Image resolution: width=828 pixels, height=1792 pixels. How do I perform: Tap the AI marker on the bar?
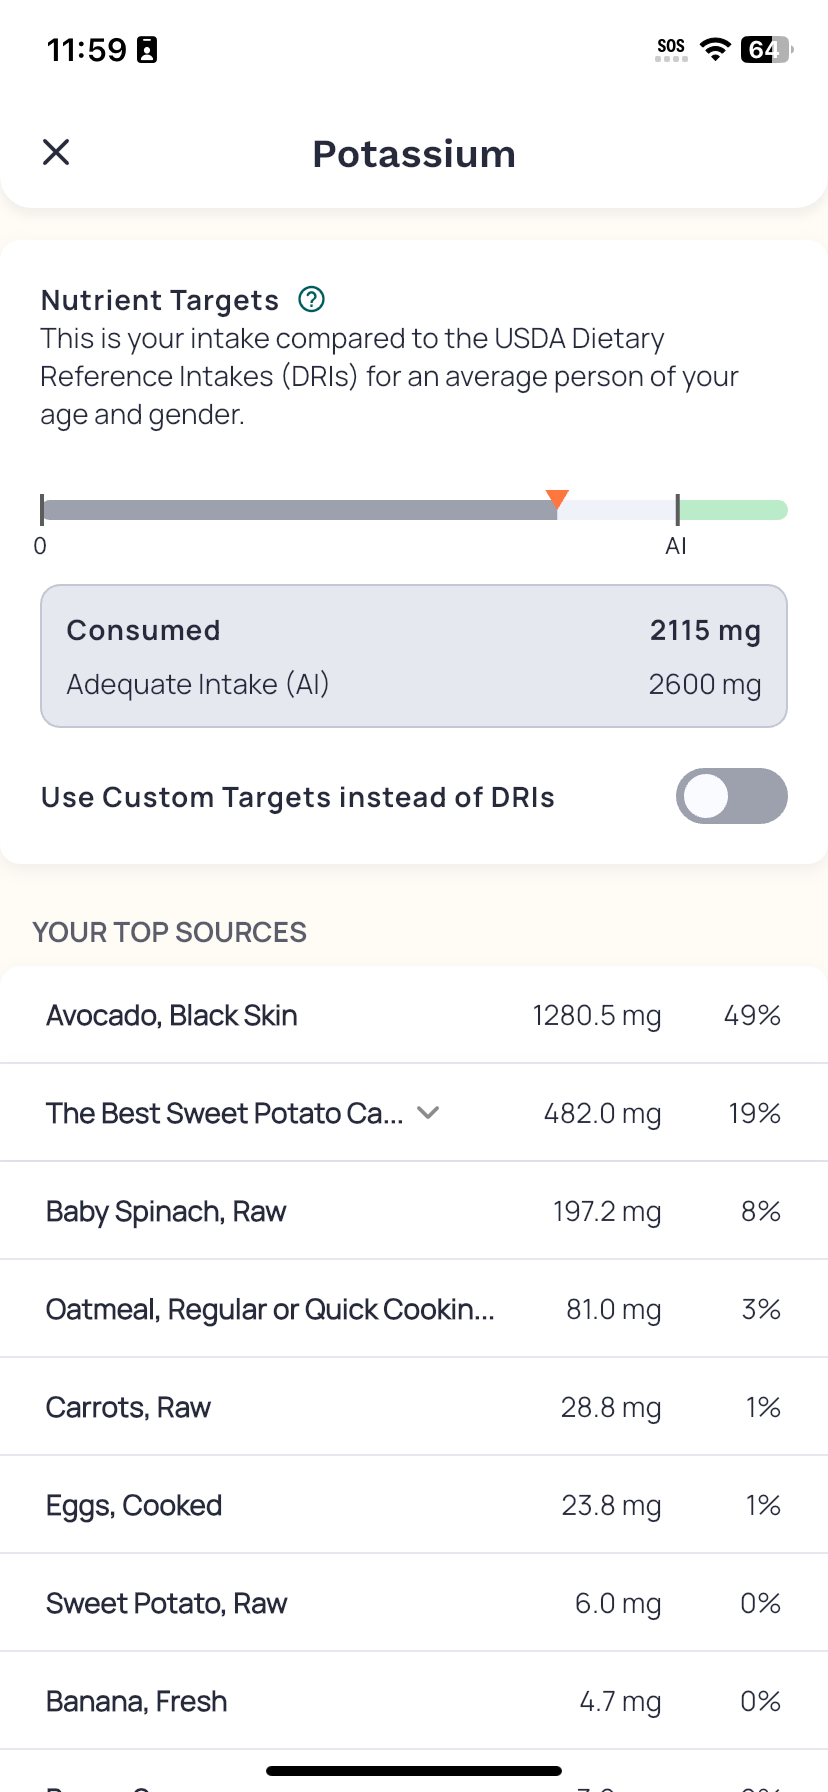pyautogui.click(x=677, y=510)
